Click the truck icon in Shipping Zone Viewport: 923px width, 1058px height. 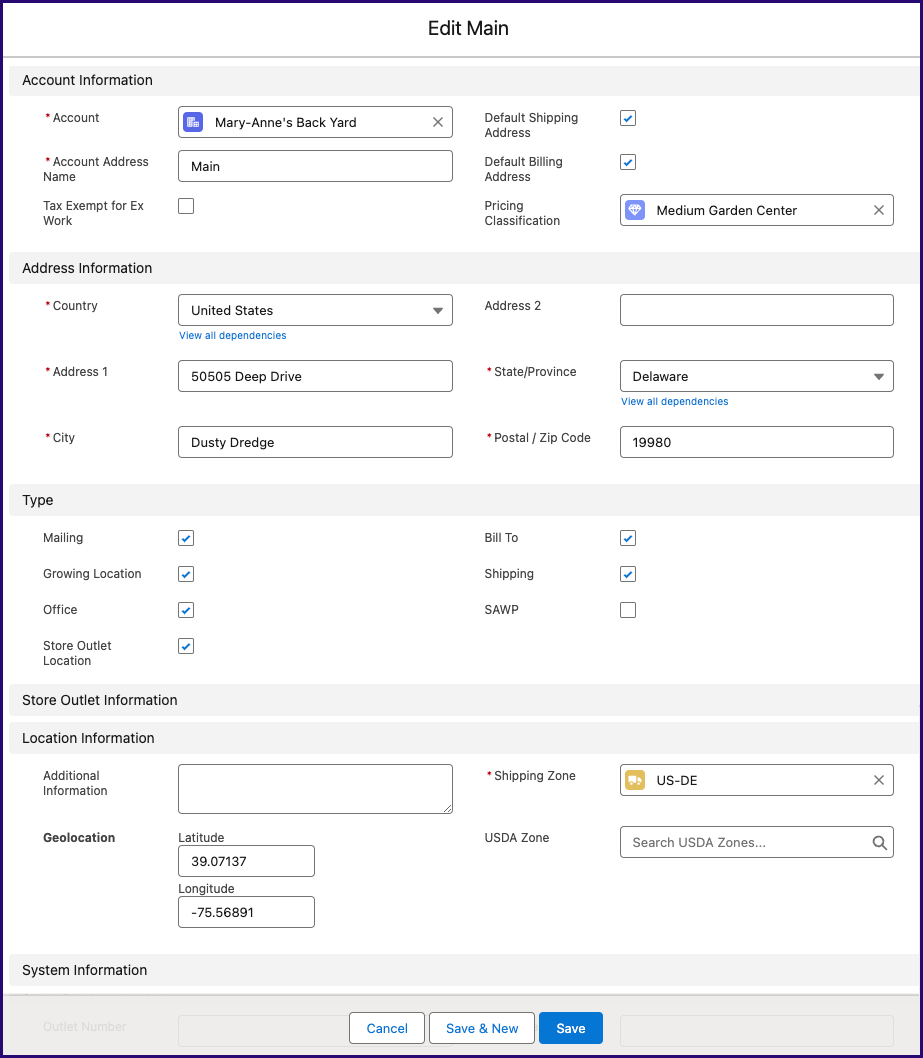click(635, 780)
